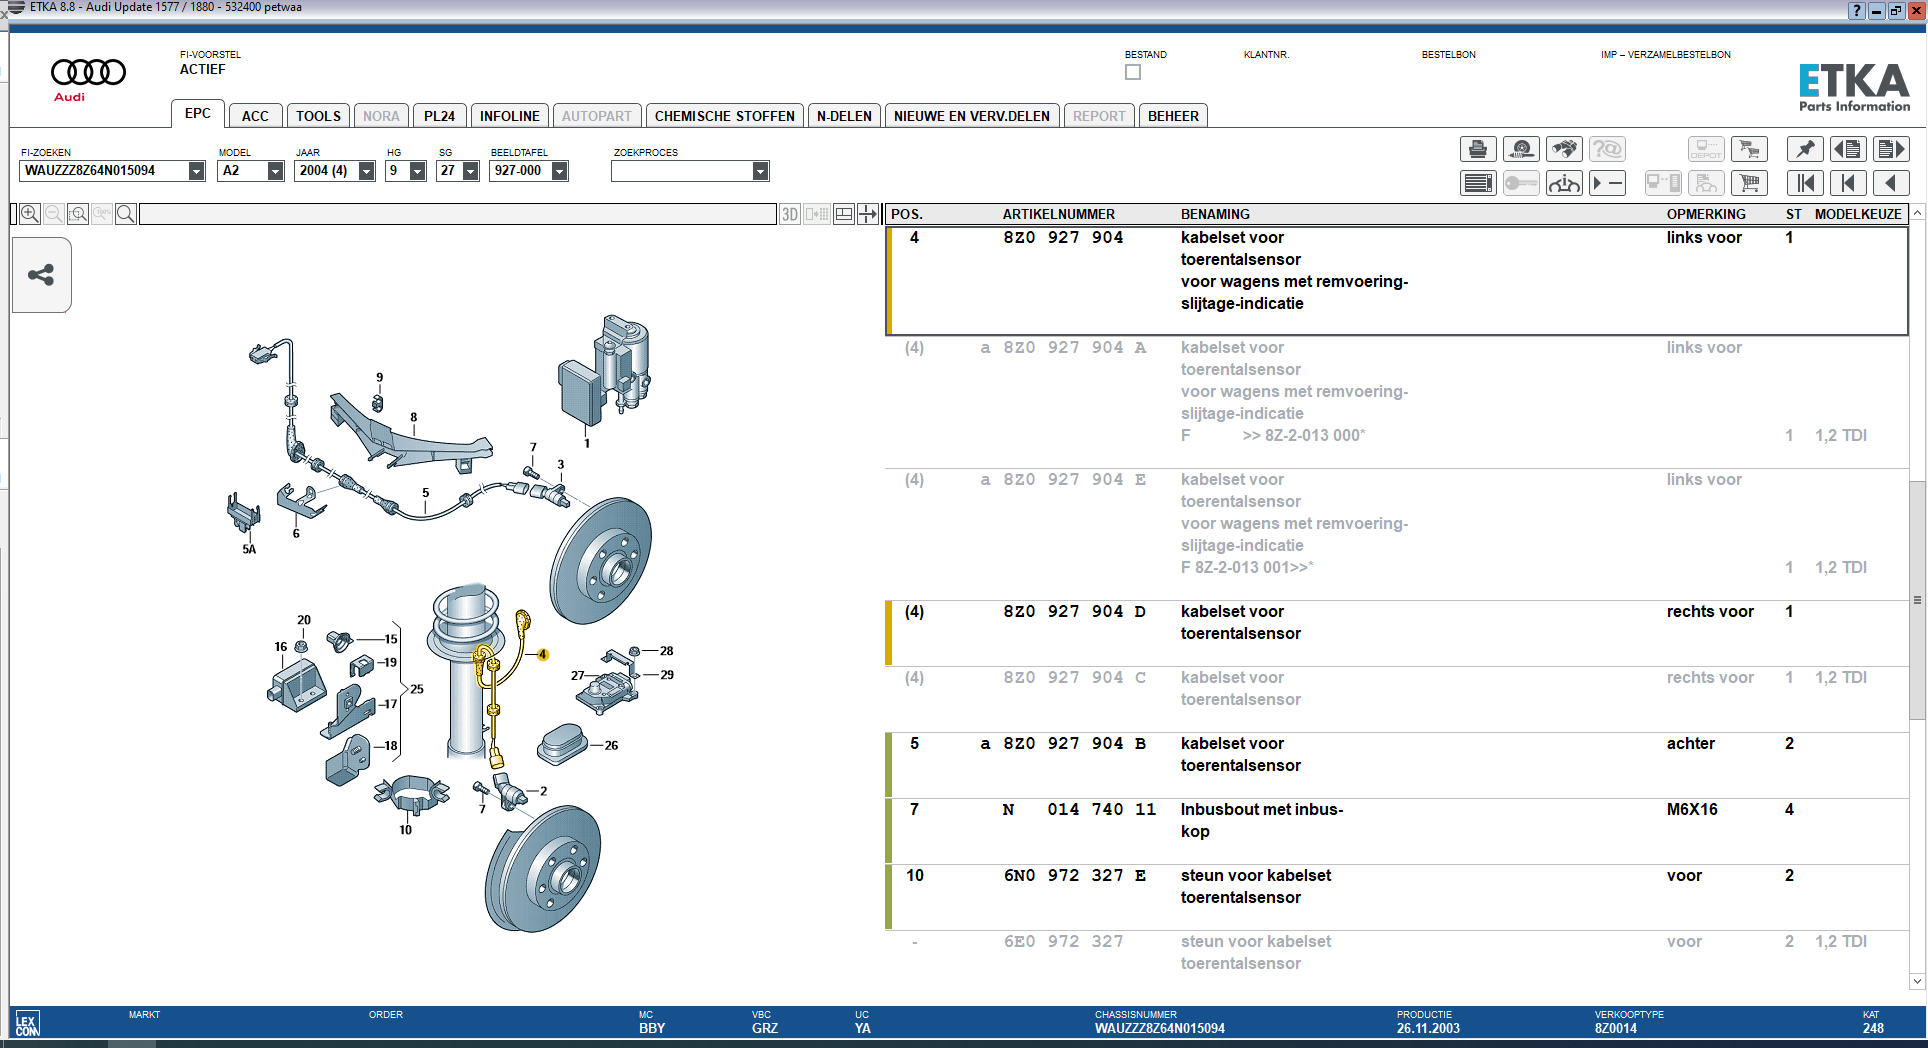Jump back with bar-arrow icon
This screenshot has width=1928, height=1048.
tap(1848, 183)
